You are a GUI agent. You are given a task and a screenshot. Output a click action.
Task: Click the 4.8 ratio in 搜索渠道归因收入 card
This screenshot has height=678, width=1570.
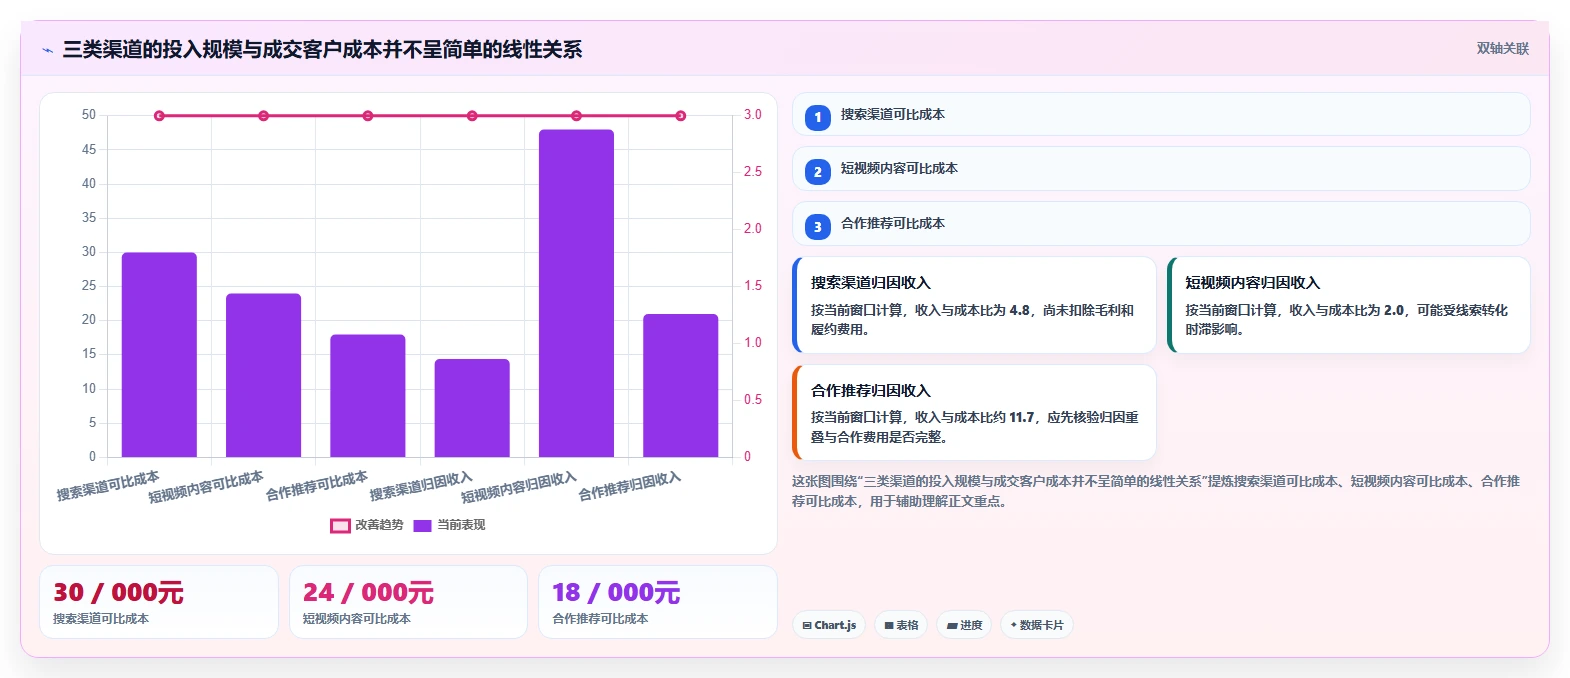tap(1019, 311)
